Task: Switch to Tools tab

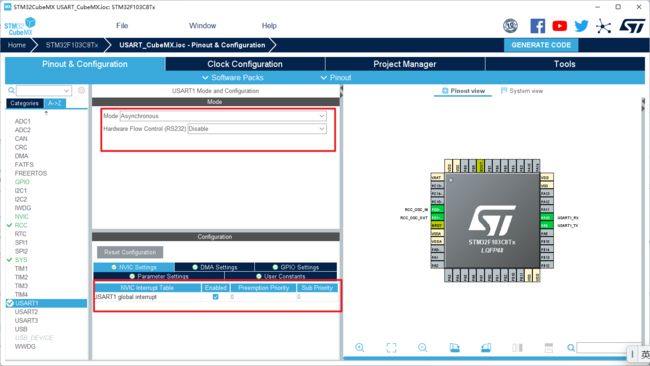Action: pyautogui.click(x=565, y=64)
